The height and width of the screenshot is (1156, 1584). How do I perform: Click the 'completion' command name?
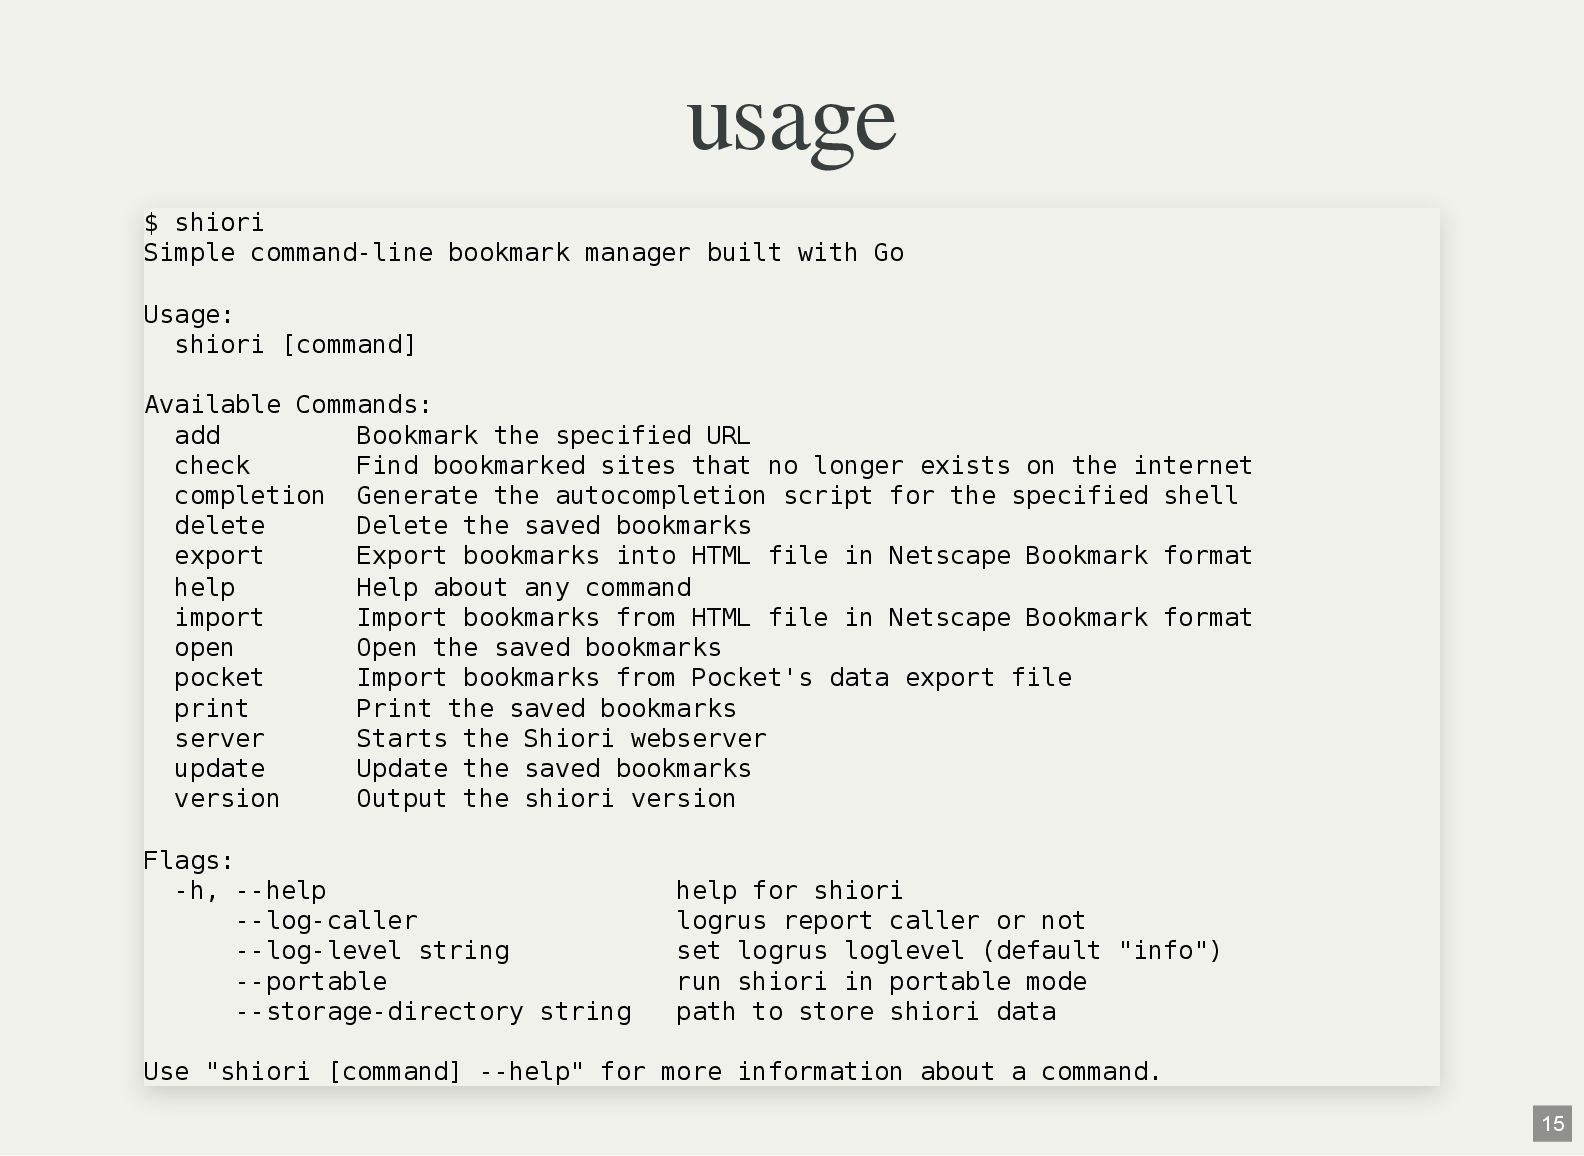pos(250,496)
